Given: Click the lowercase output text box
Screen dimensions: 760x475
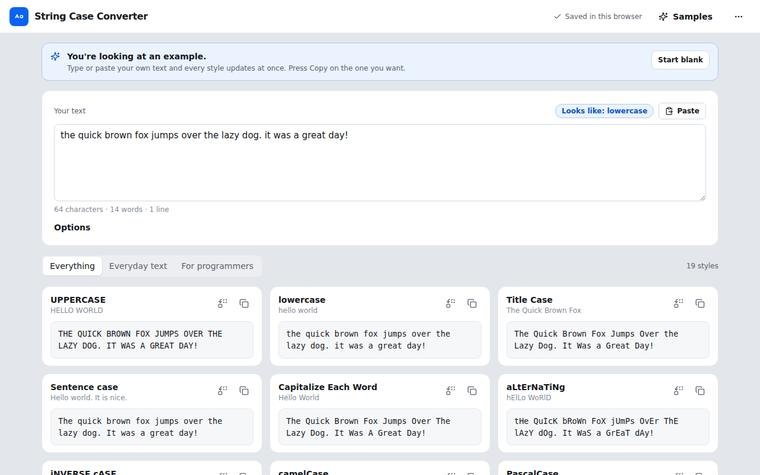Looking at the screenshot, I should click(380, 340).
